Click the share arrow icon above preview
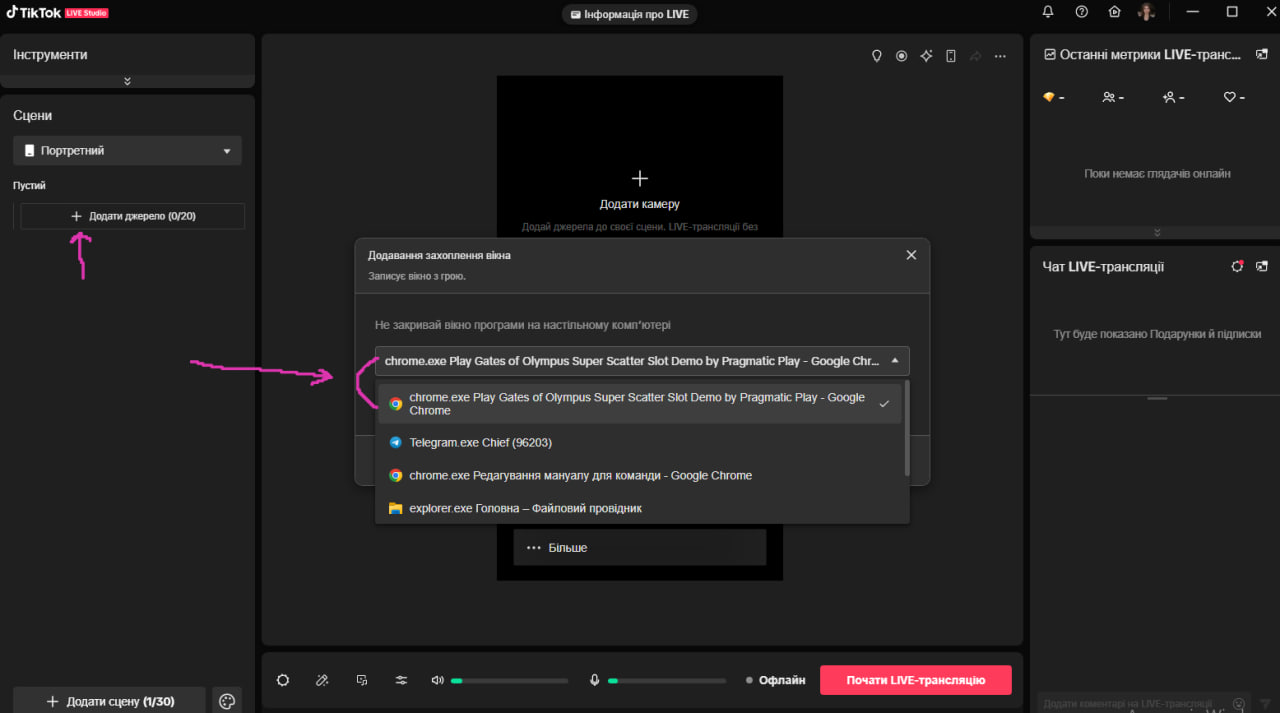Image resolution: width=1280 pixels, height=713 pixels. click(x=975, y=56)
